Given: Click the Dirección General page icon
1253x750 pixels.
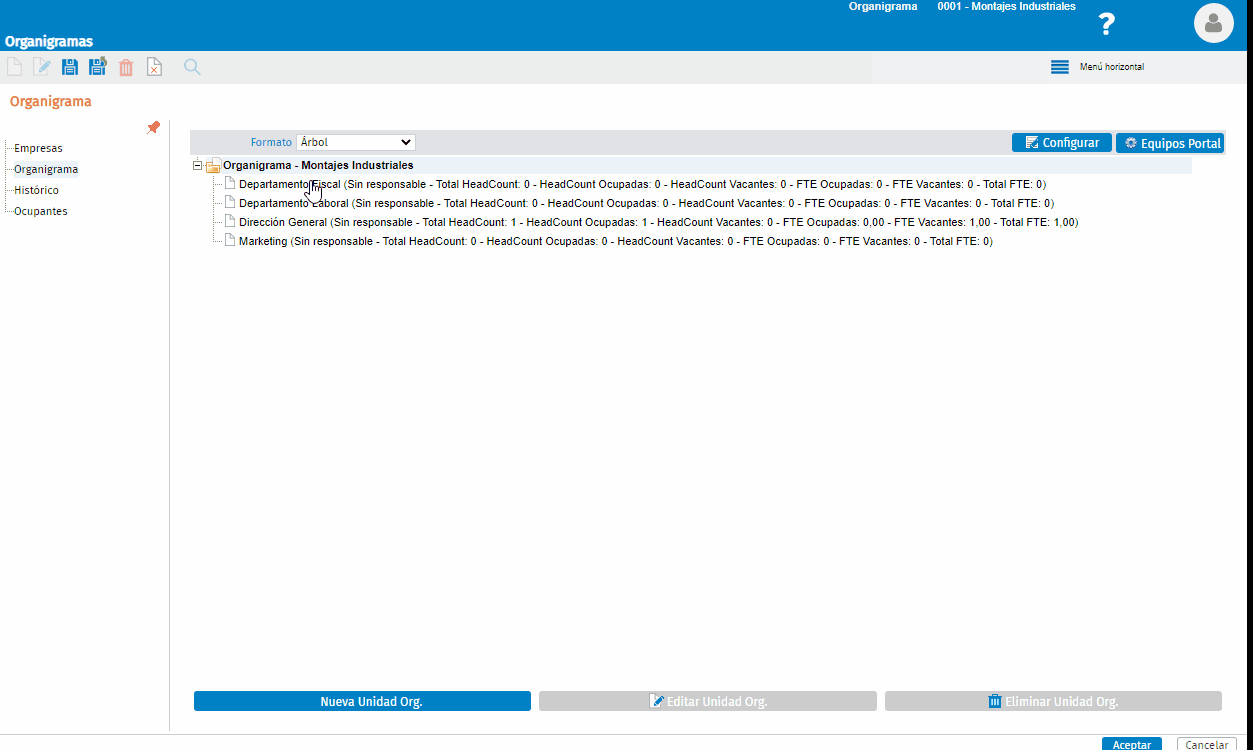Looking at the screenshot, I should click(x=230, y=222).
